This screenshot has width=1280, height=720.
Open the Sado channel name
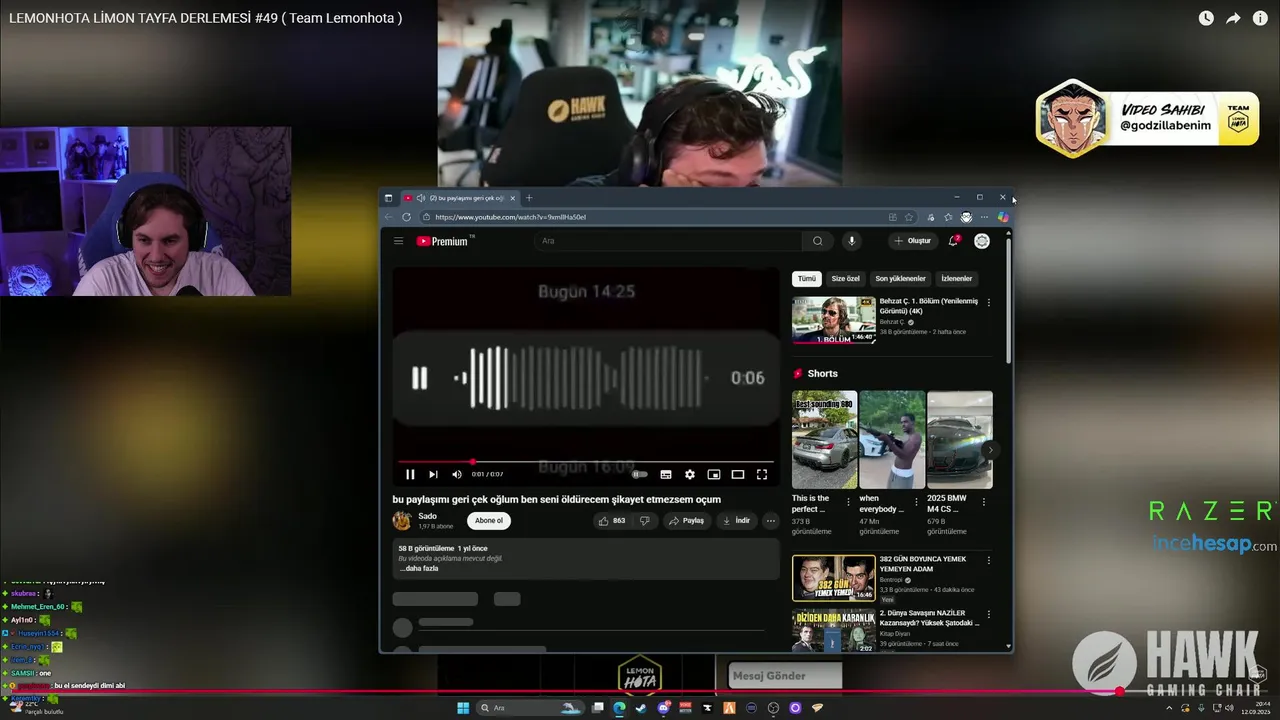click(x=427, y=516)
